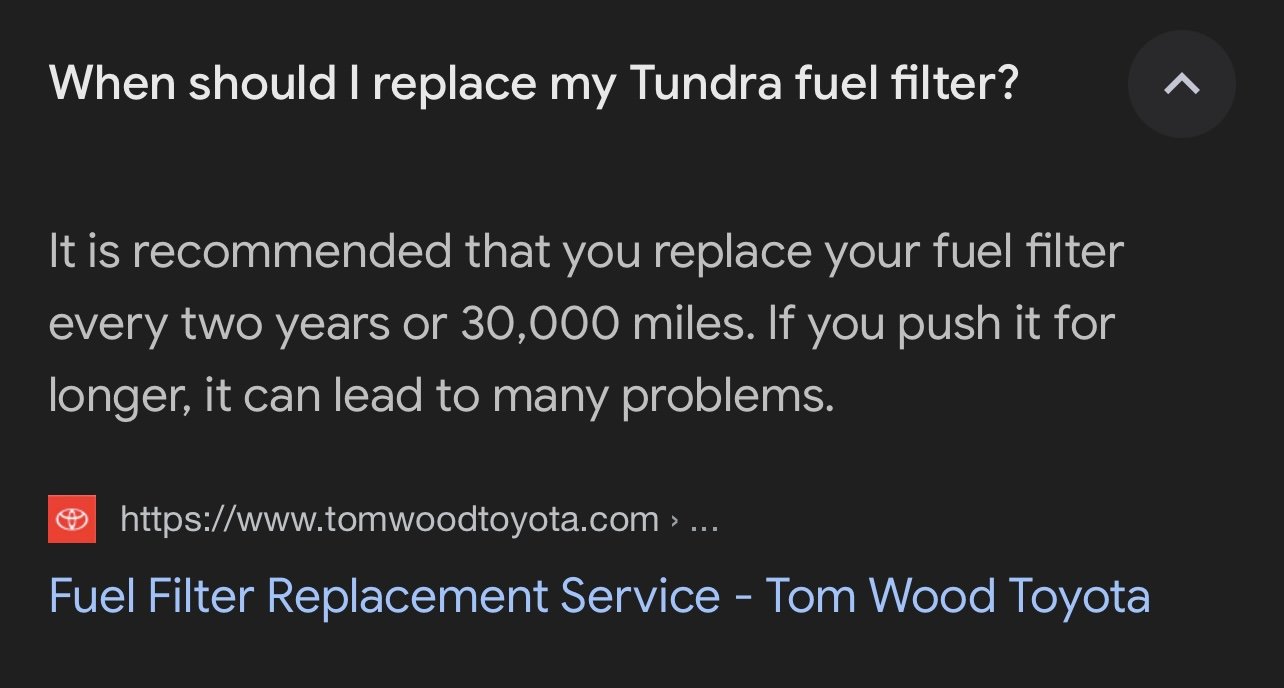Click the tomwoodtoyota.com URL text

tap(389, 519)
